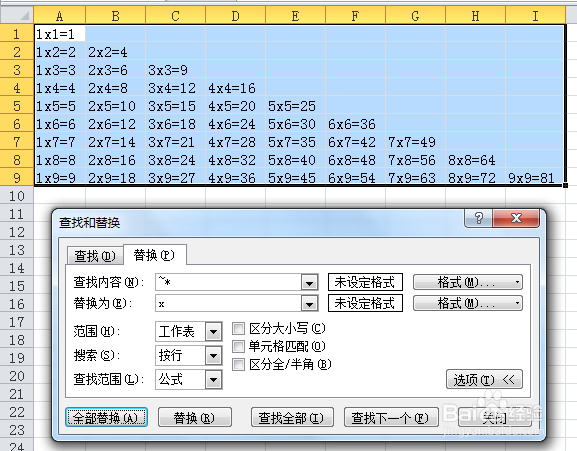The height and width of the screenshot is (451, 577).
Task: Click cell containing 7x8=56
Action: click(415, 160)
